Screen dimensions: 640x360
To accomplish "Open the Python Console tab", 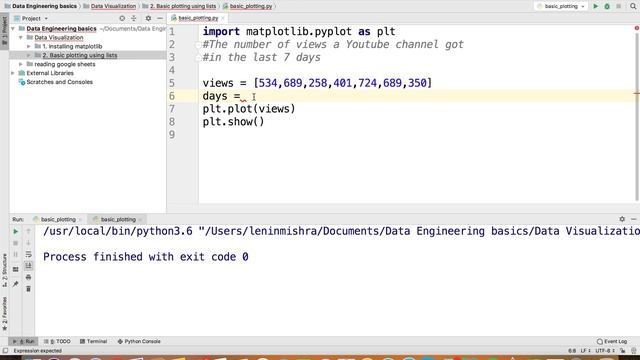I will click(139, 341).
